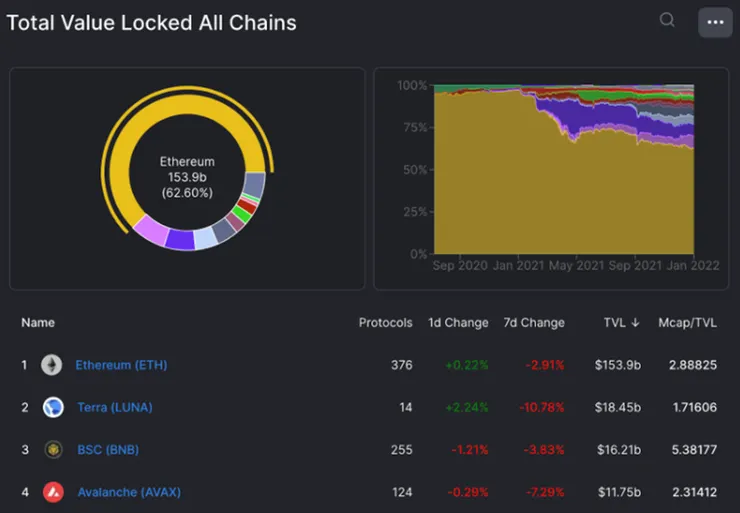Sort by the Protocols column header

(x=385, y=323)
